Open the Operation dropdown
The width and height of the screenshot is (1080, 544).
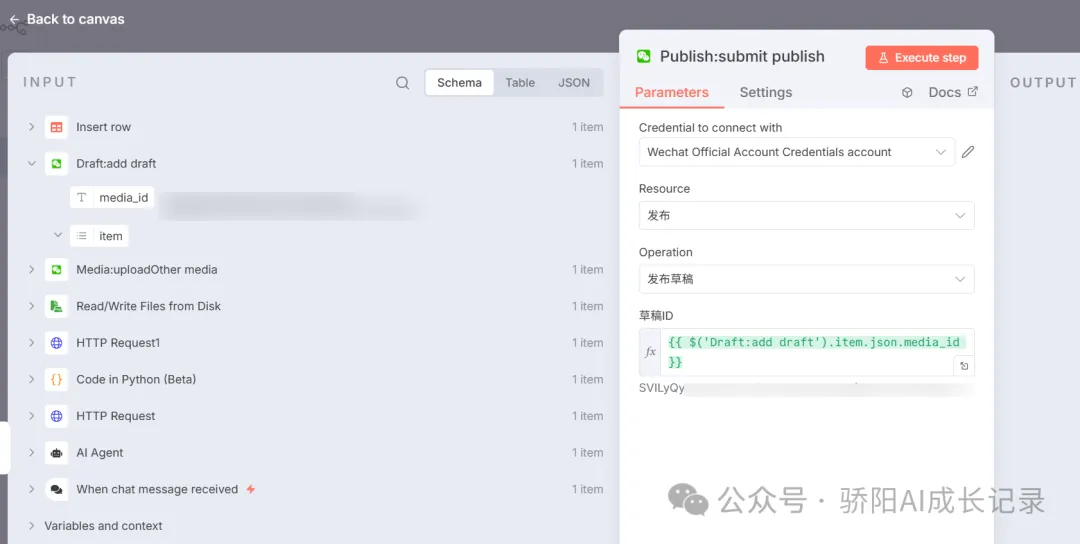pos(807,279)
